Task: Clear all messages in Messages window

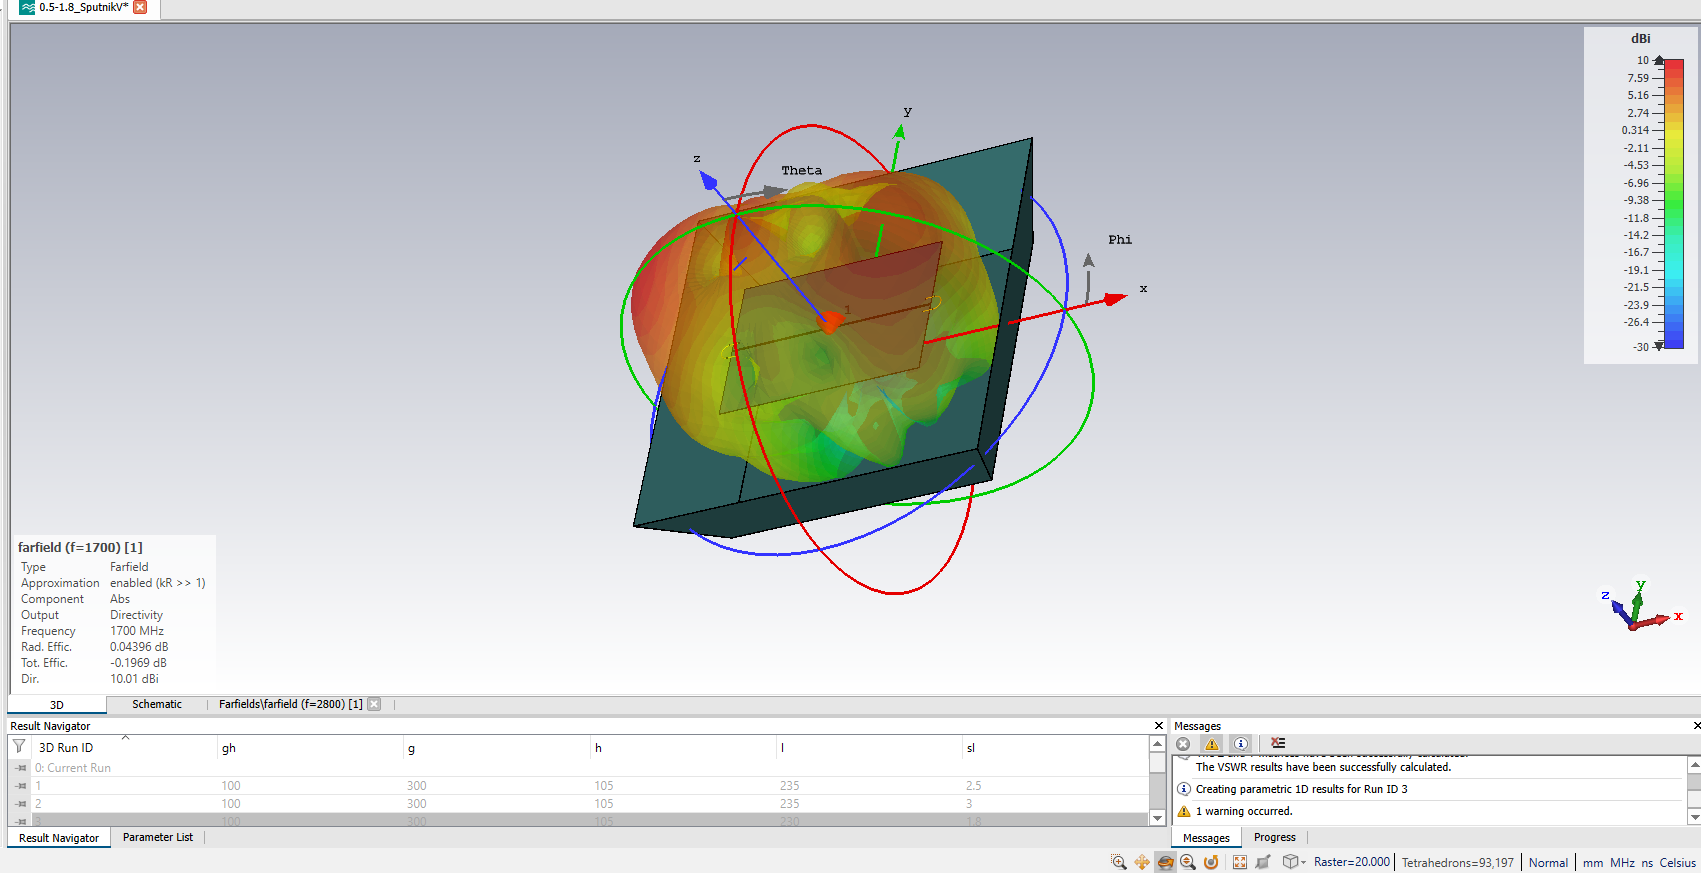Action: pos(1278,743)
